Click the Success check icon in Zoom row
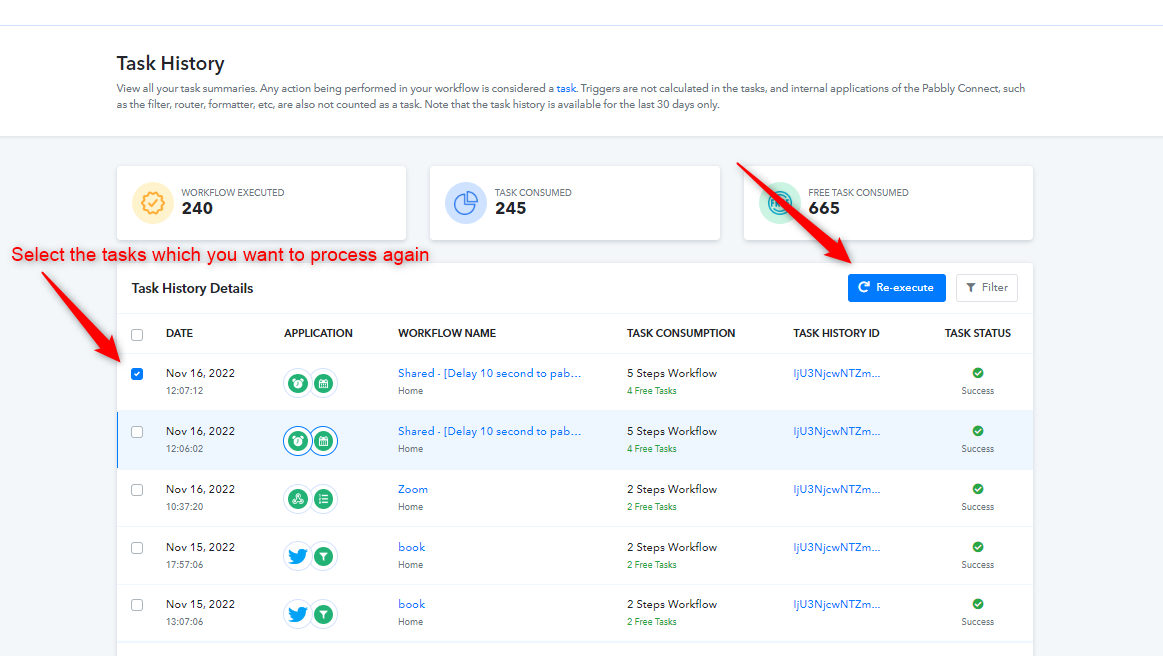Image resolution: width=1163 pixels, height=656 pixels. pos(978,489)
